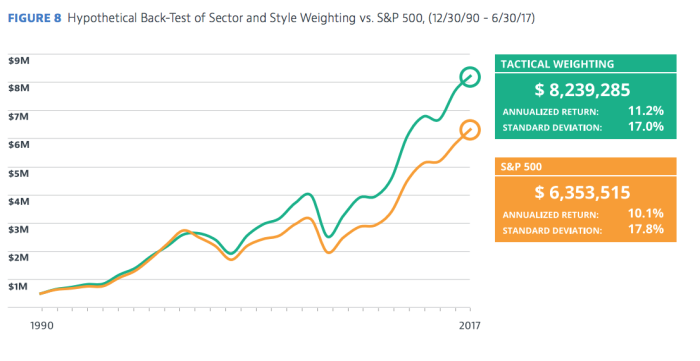Click the $5M y-axis label
The width and height of the screenshot is (700, 361).
click(19, 173)
